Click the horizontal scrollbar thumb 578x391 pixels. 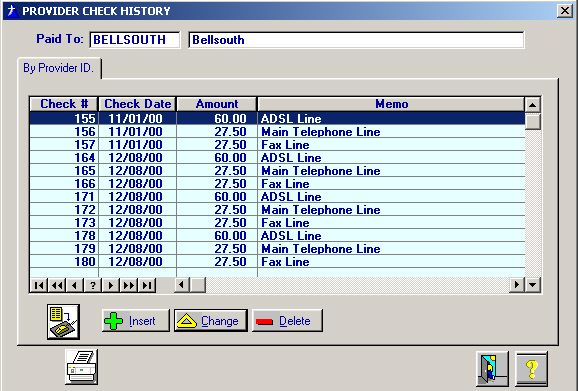pyautogui.click(x=198, y=284)
